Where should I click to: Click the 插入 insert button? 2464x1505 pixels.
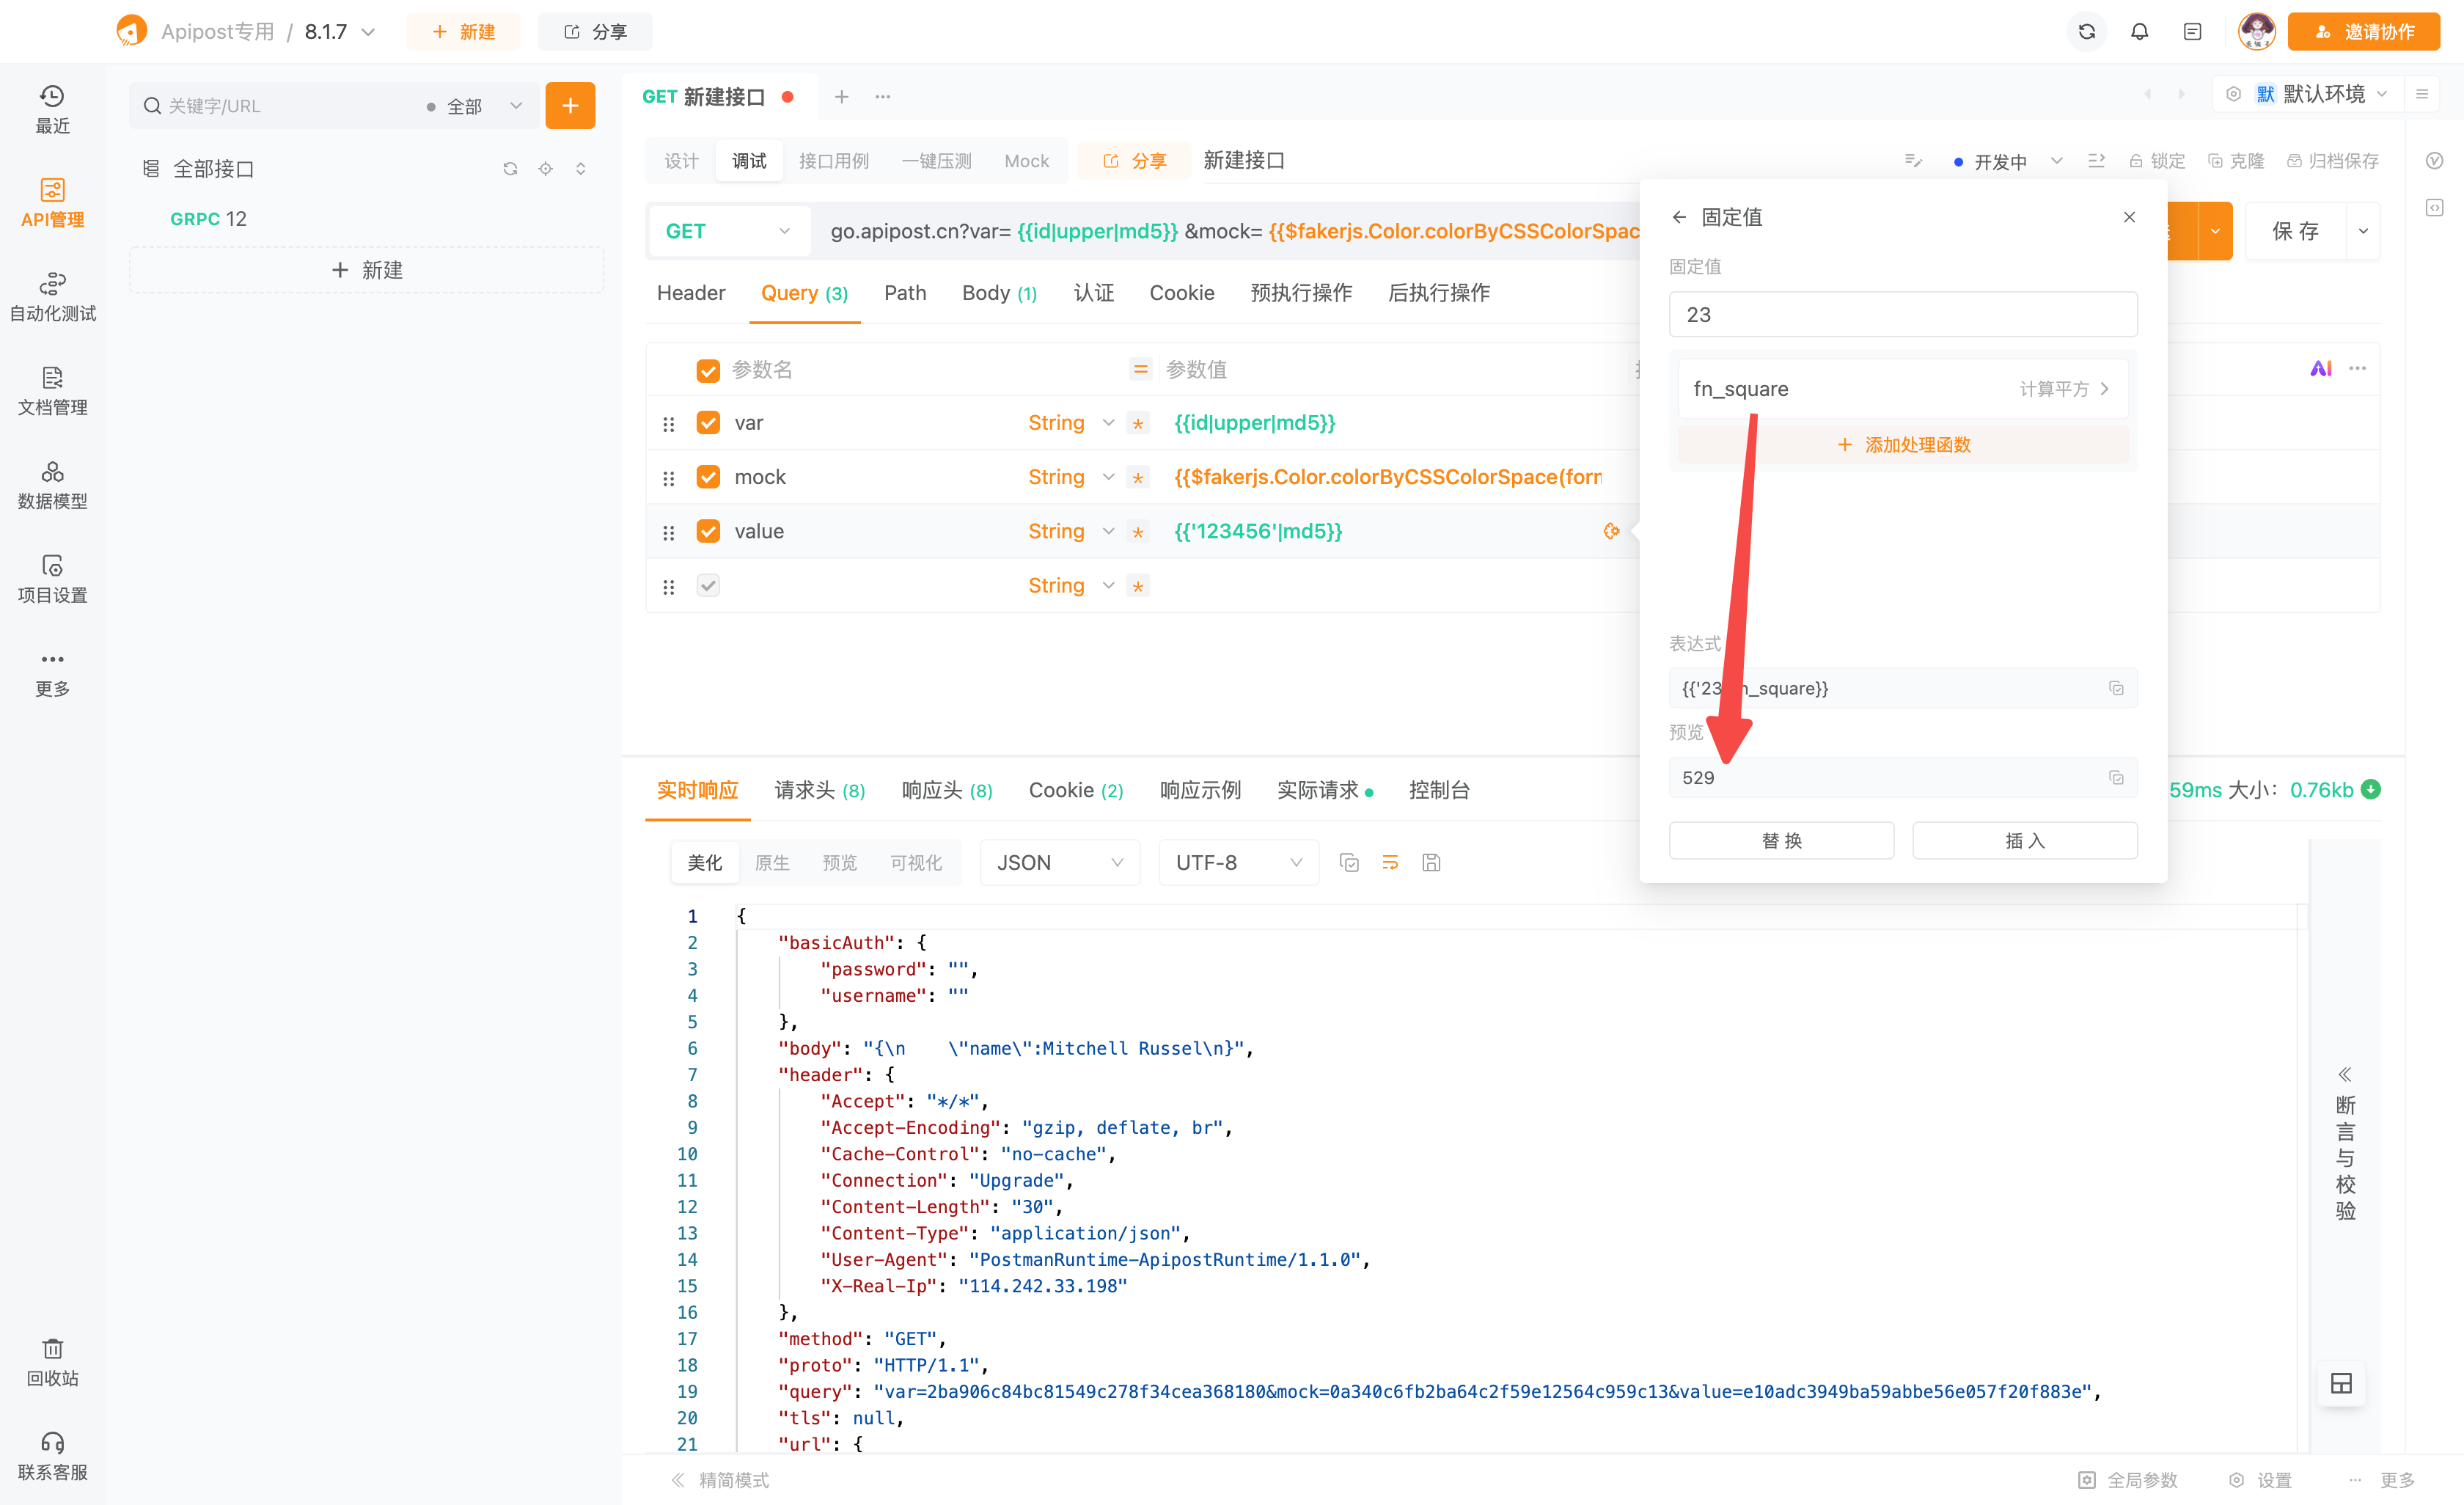pyautogui.click(x=2025, y=840)
